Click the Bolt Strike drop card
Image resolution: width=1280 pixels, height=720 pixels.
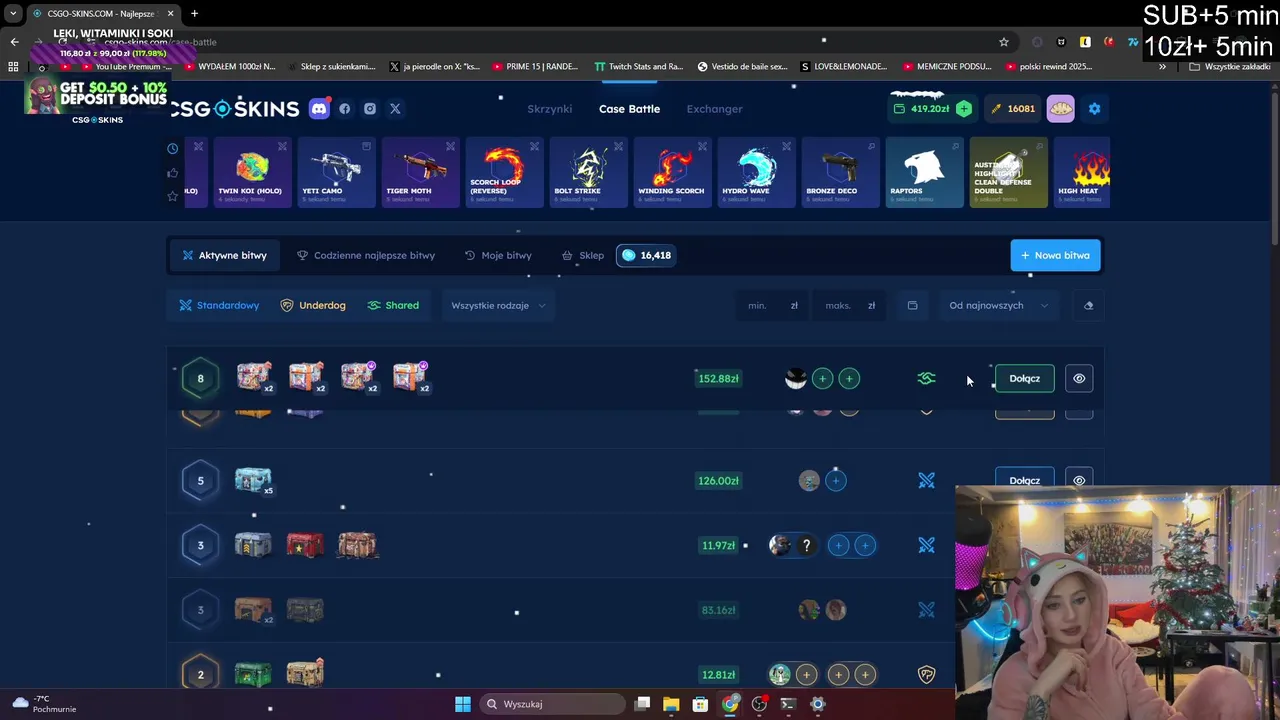click(x=588, y=172)
